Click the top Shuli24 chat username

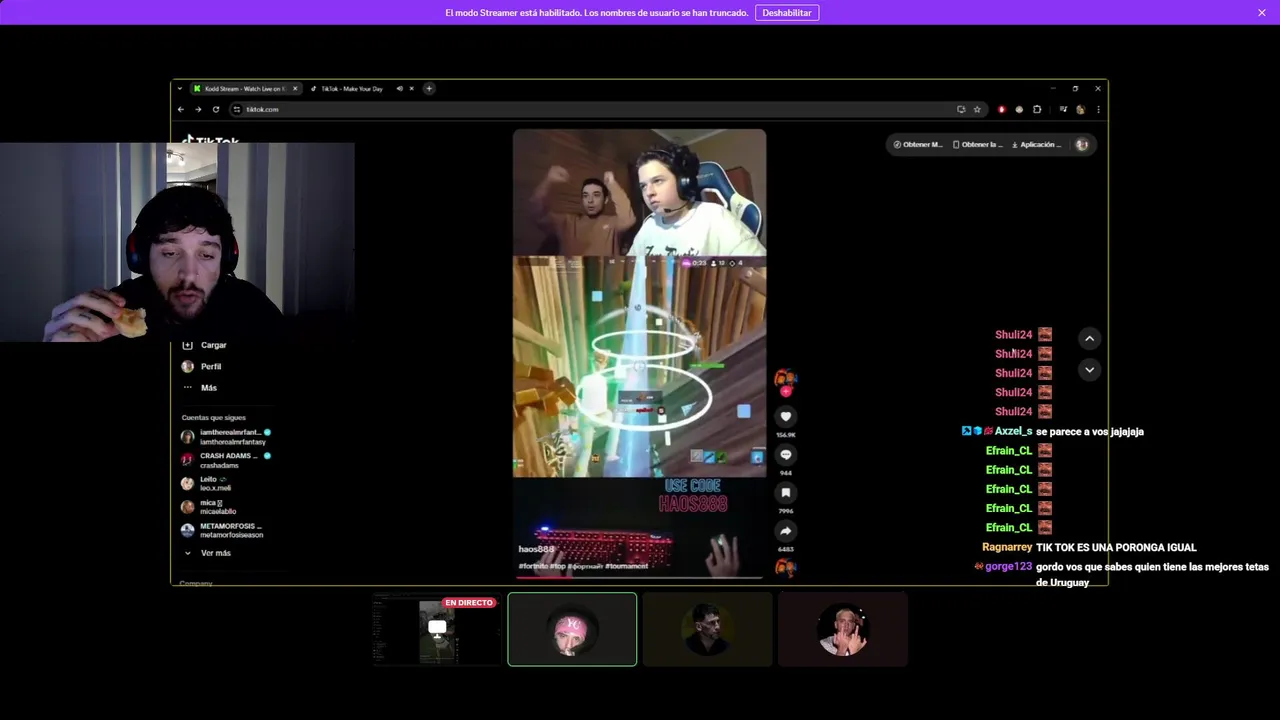click(x=1013, y=335)
